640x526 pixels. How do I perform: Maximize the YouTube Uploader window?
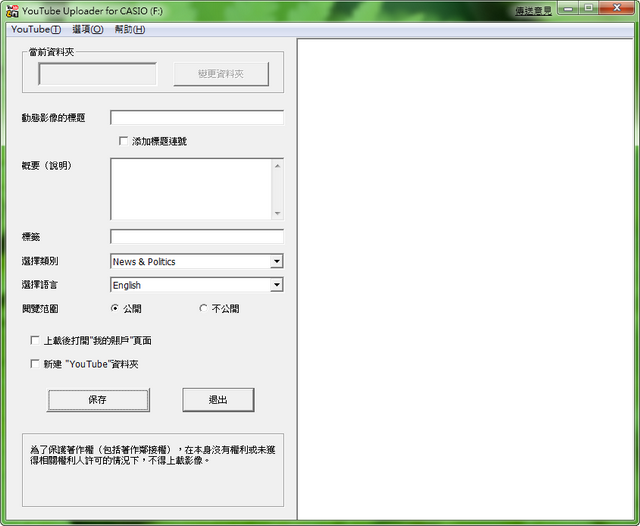(x=589, y=8)
